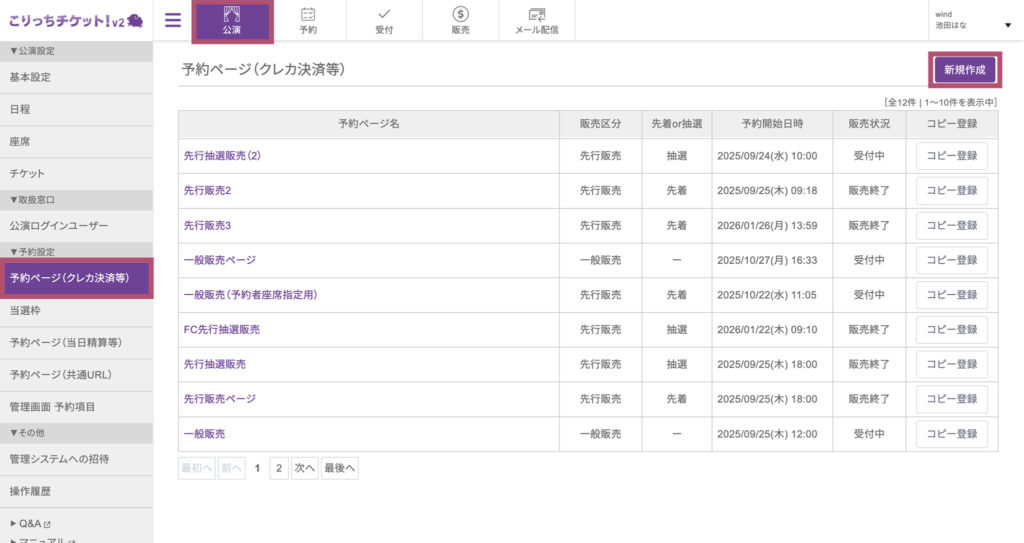1024x543 pixels.
Task: Click the hamburger menu icon
Action: point(173,20)
